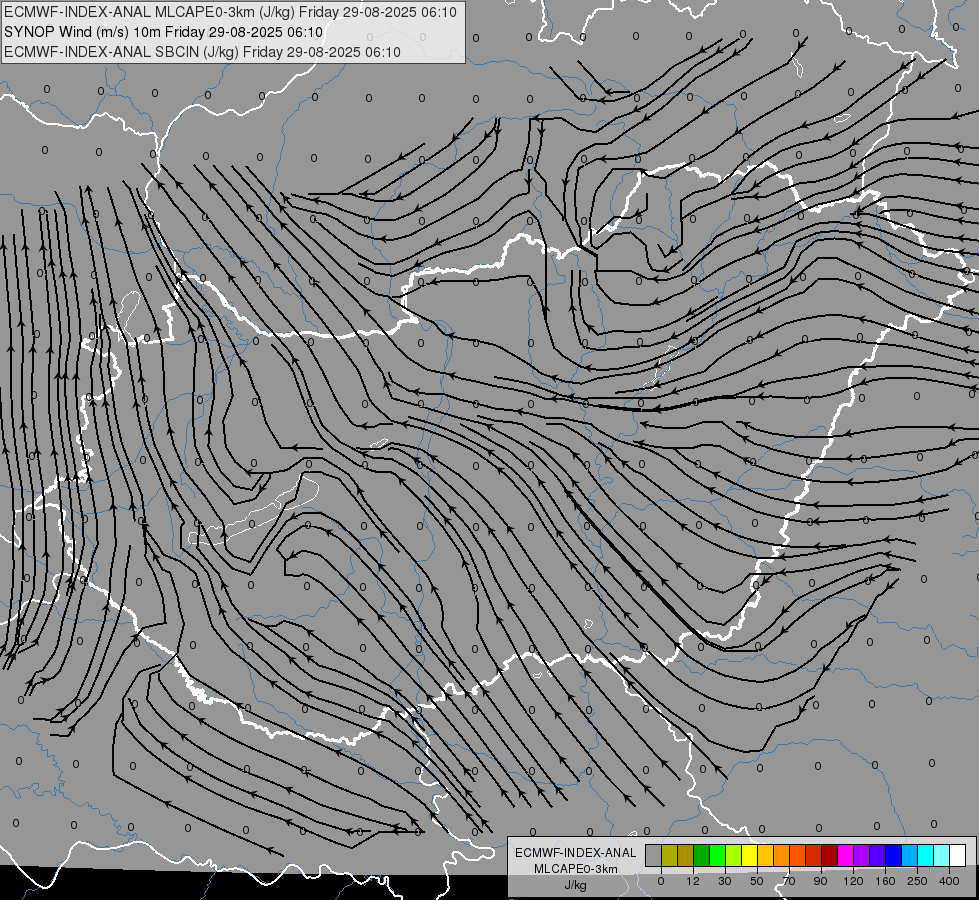Select the 'SYNOP Wind (m/s) 10m' title line
This screenshot has height=900, width=979.
[164, 32]
